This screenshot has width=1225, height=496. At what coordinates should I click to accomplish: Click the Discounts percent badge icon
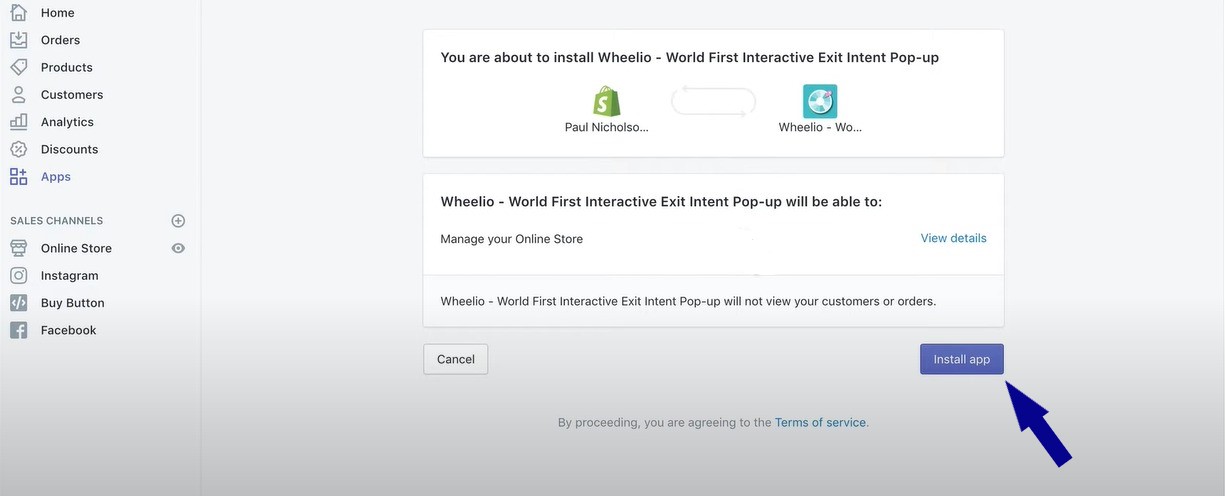click(x=18, y=149)
